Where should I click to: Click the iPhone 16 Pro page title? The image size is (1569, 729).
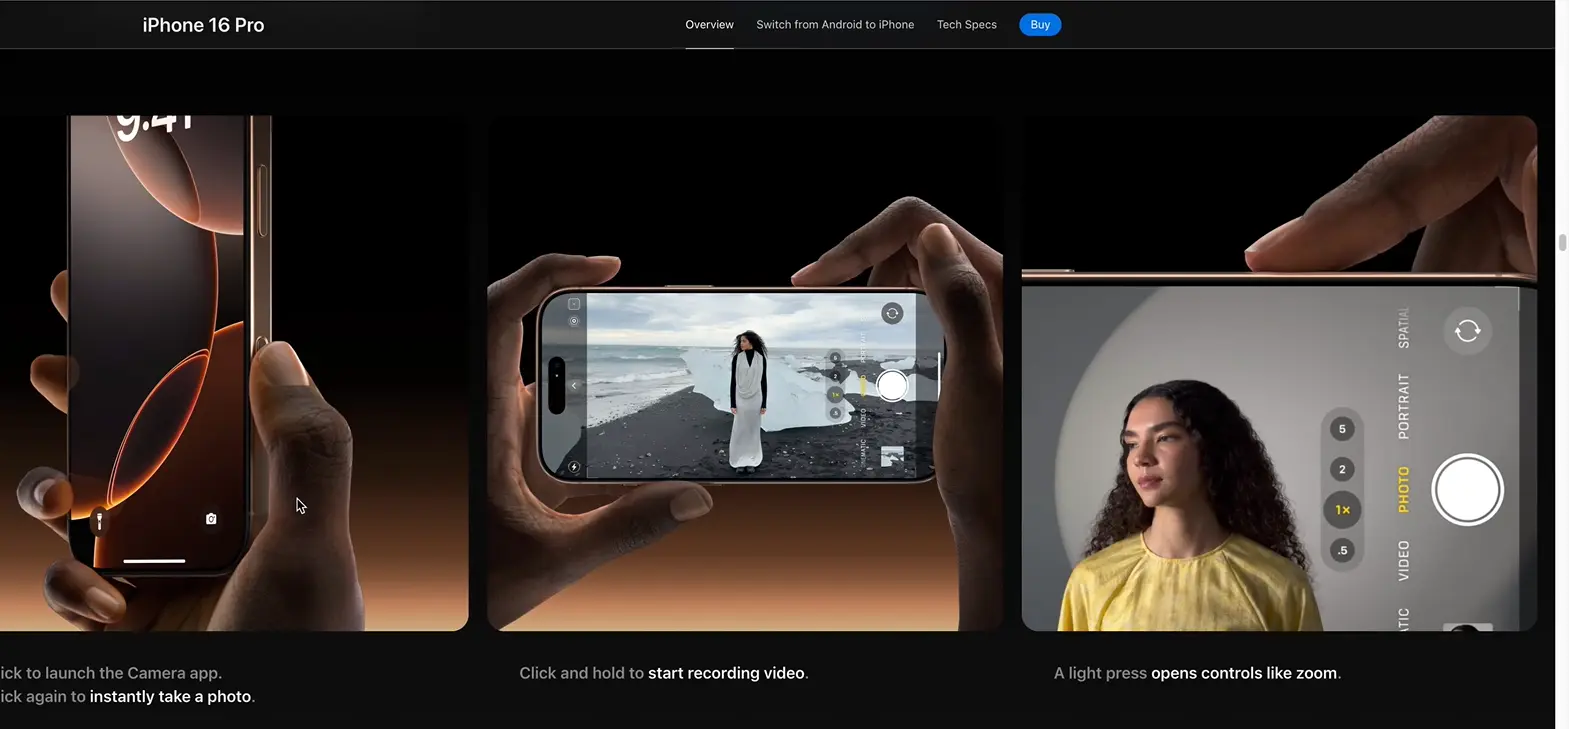[203, 25]
